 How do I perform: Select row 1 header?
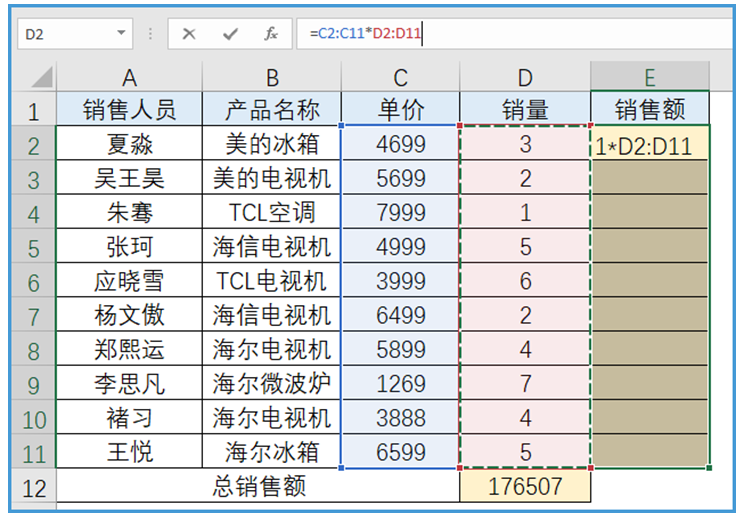click(35, 110)
